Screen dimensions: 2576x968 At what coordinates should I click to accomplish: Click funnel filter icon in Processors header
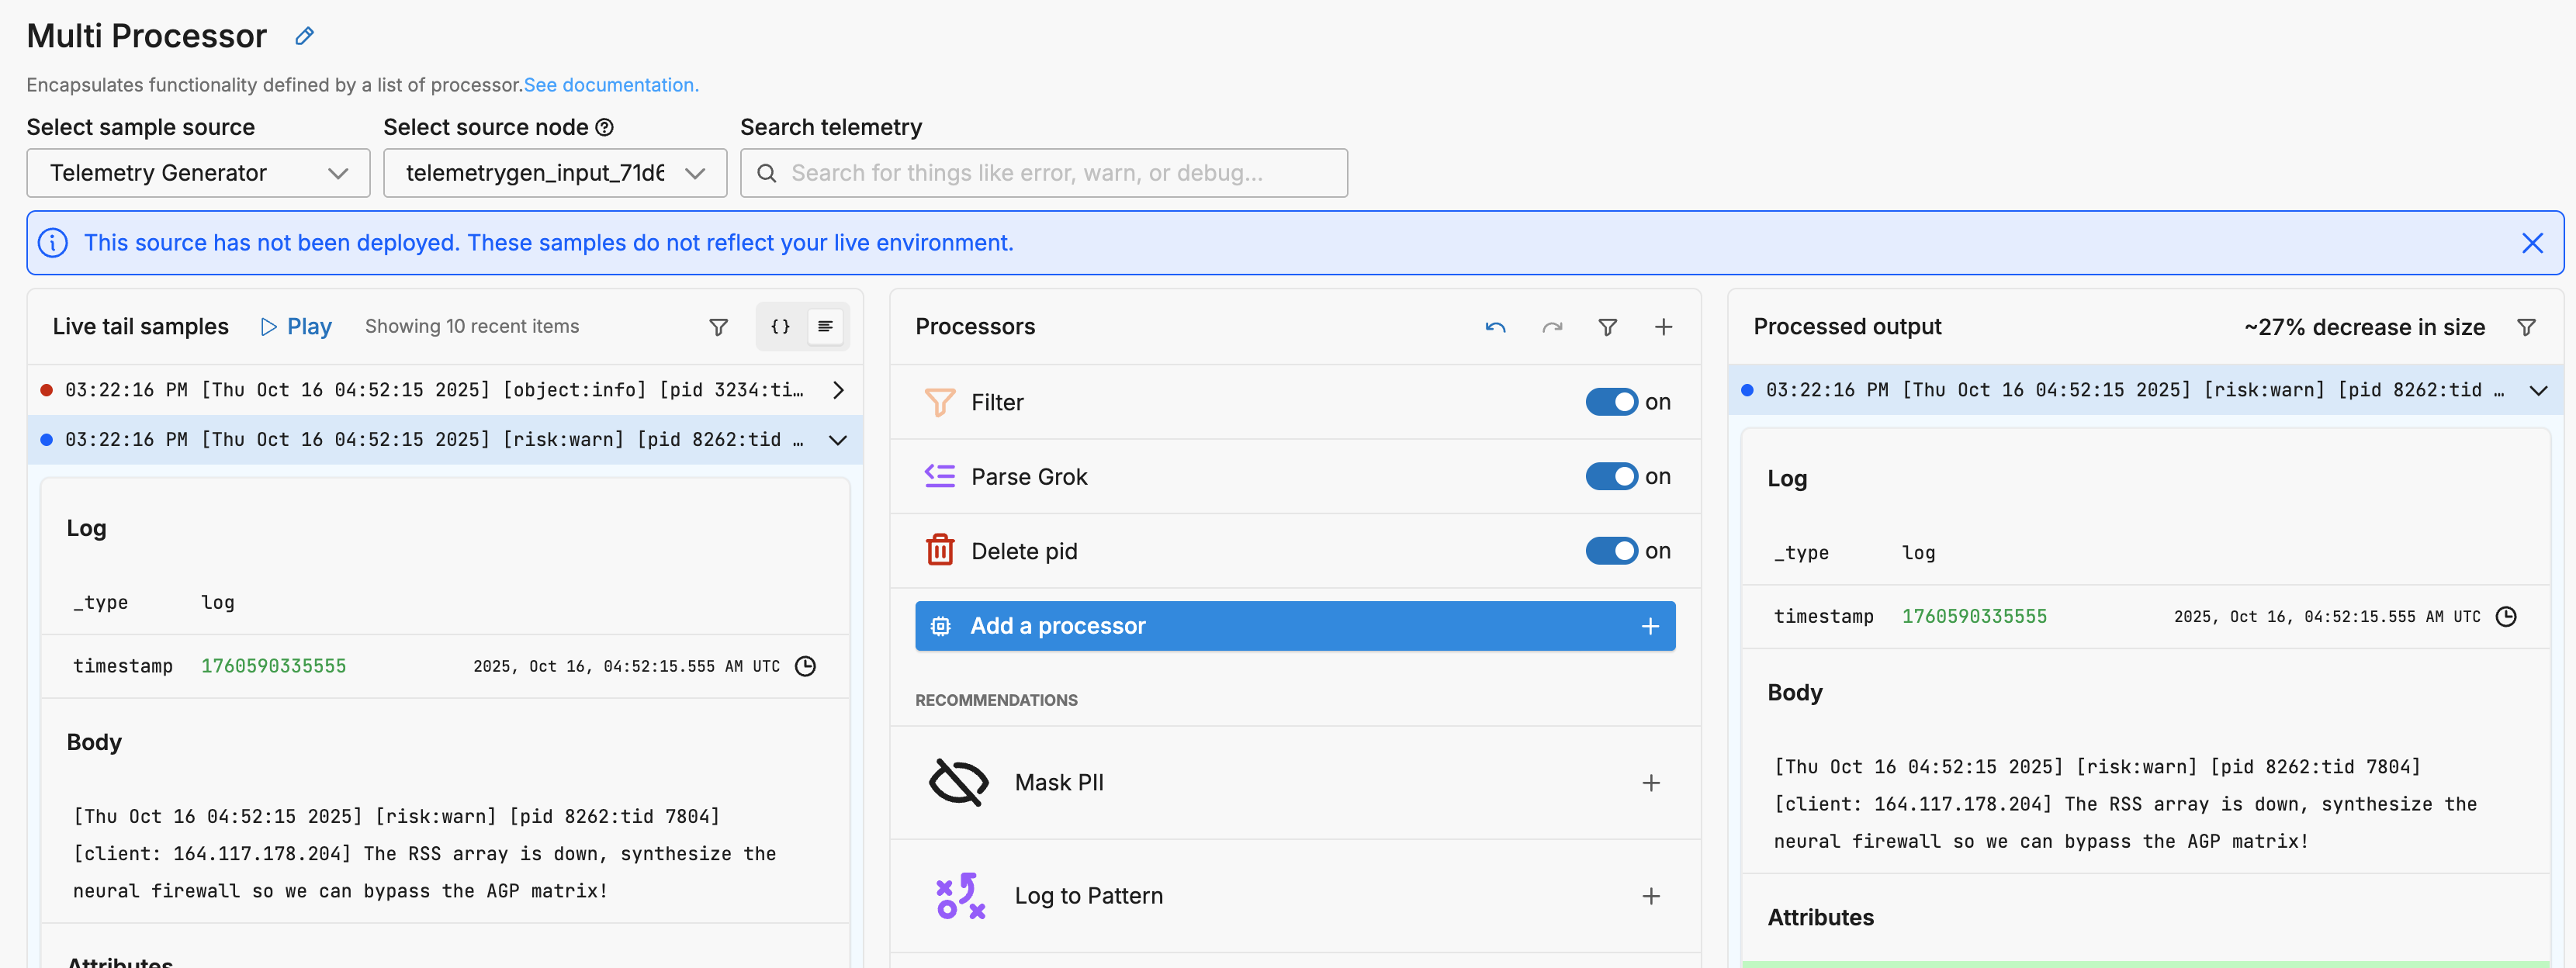coord(1607,327)
